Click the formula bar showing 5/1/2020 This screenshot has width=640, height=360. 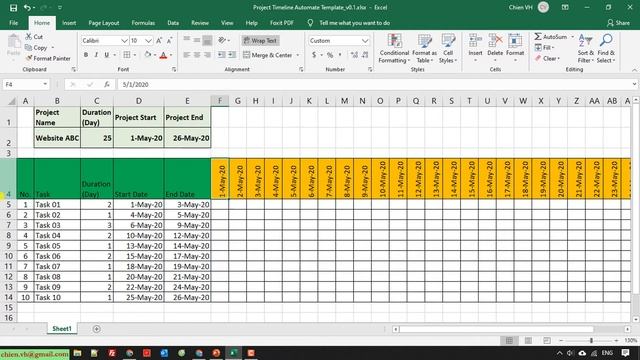(x=373, y=84)
